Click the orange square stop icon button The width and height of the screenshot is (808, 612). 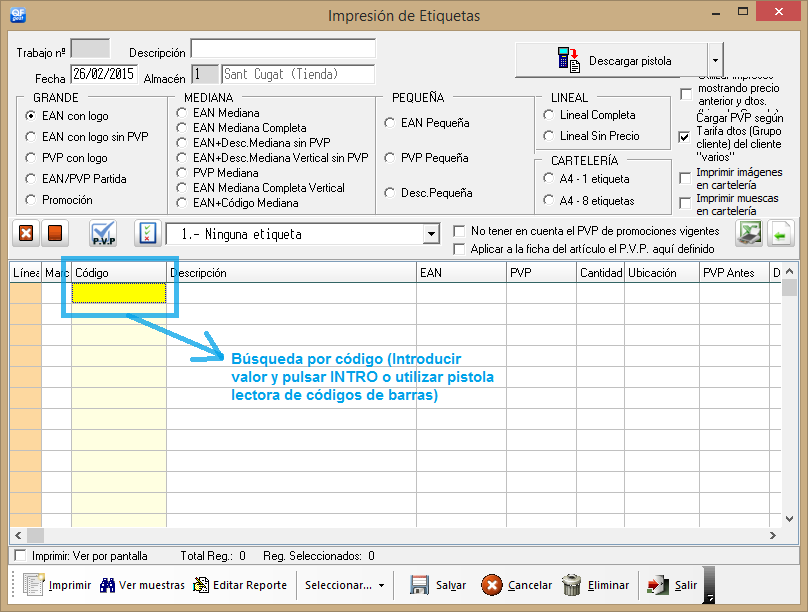[x=55, y=233]
